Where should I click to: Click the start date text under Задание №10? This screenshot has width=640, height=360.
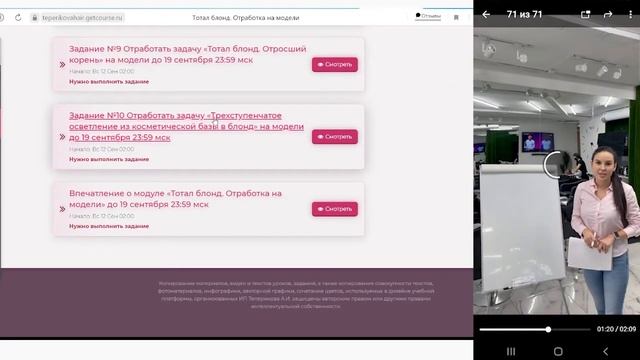(101, 149)
